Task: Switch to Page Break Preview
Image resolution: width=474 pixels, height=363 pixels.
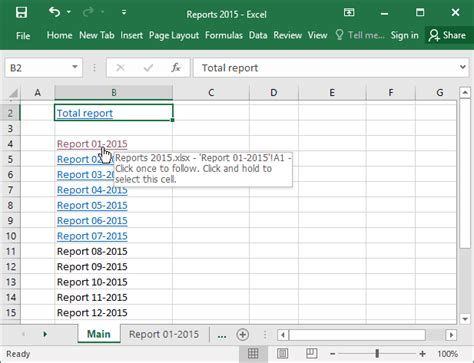Action: coord(311,353)
